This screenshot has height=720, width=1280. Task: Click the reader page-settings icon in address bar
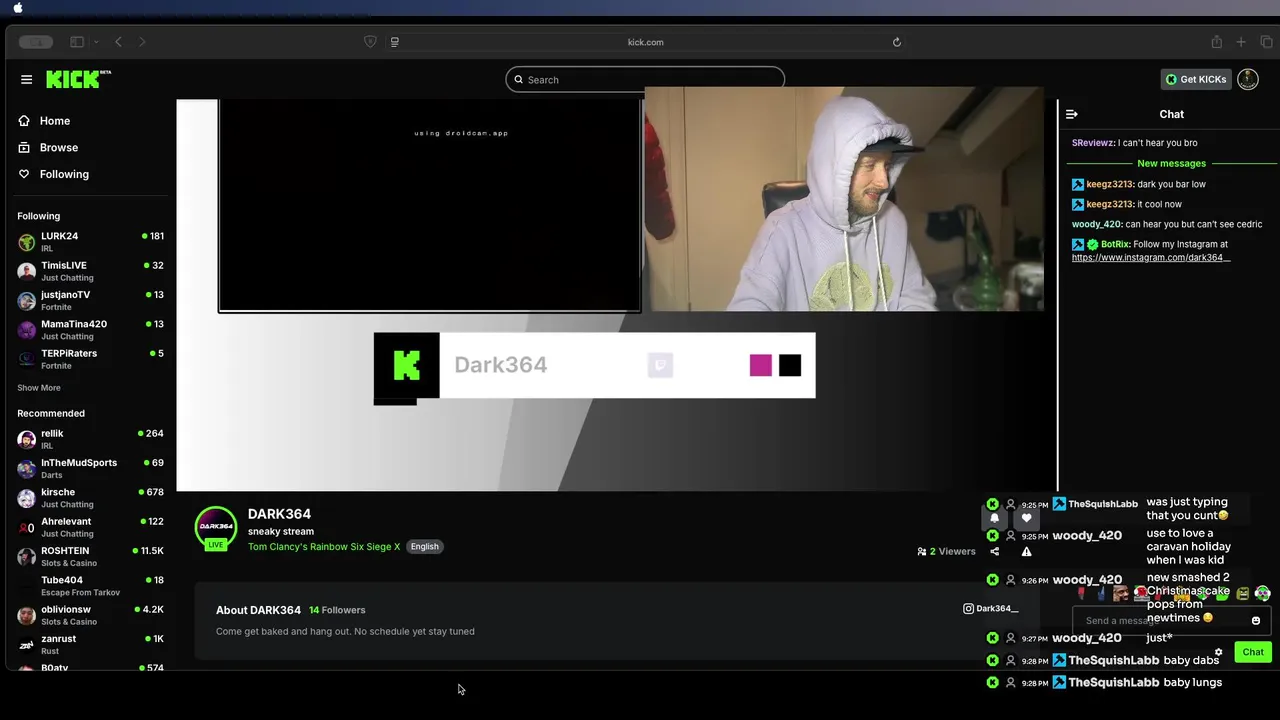pyautogui.click(x=395, y=42)
